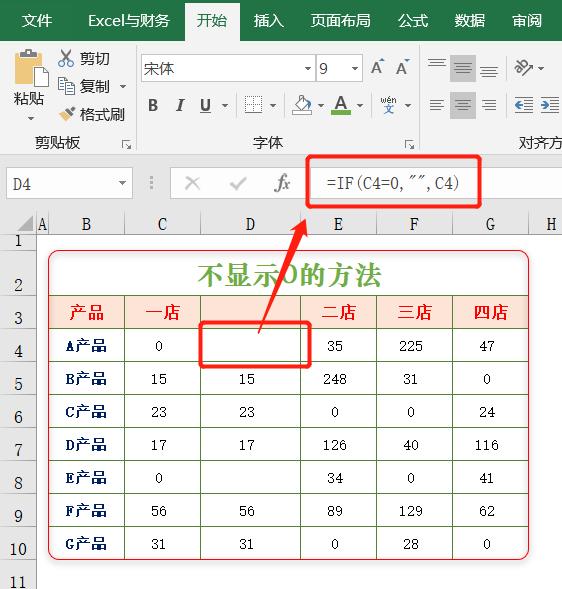Image resolution: width=562 pixels, height=589 pixels.
Task: Confirm formula entry with checkmark
Action: tap(238, 183)
